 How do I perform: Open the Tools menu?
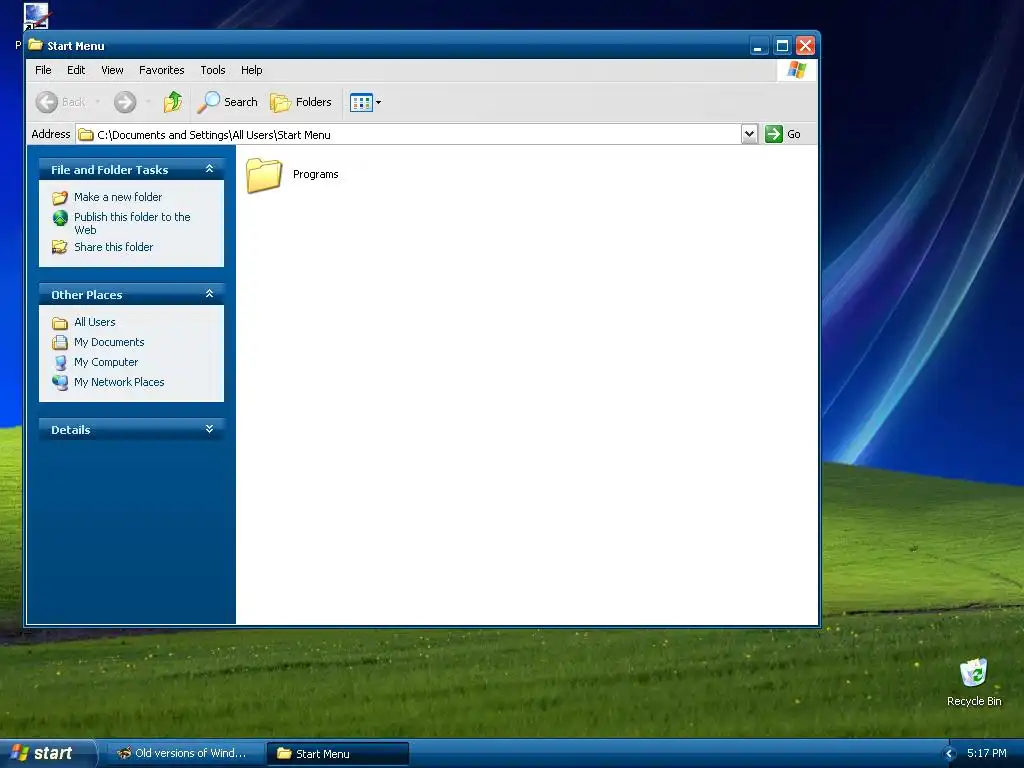(213, 70)
